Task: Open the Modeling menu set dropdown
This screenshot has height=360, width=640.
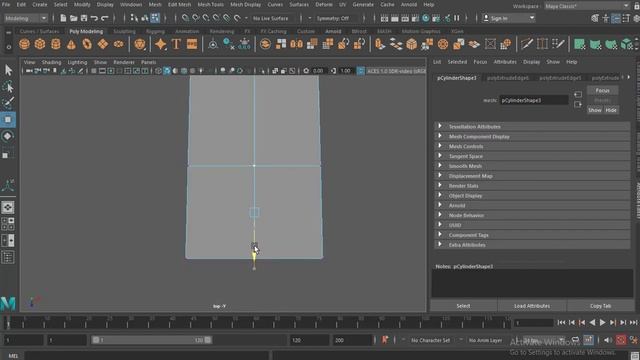Action: click(26, 18)
